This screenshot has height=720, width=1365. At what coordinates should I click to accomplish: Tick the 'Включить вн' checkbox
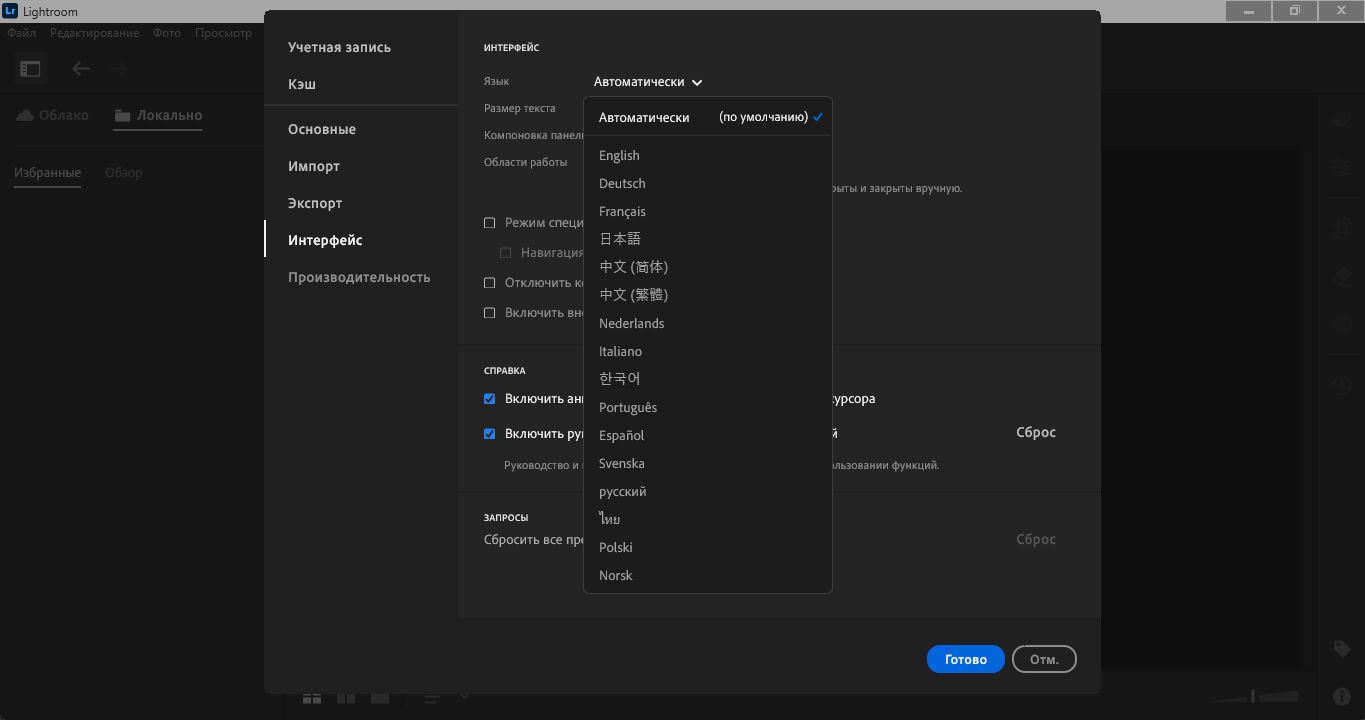490,313
